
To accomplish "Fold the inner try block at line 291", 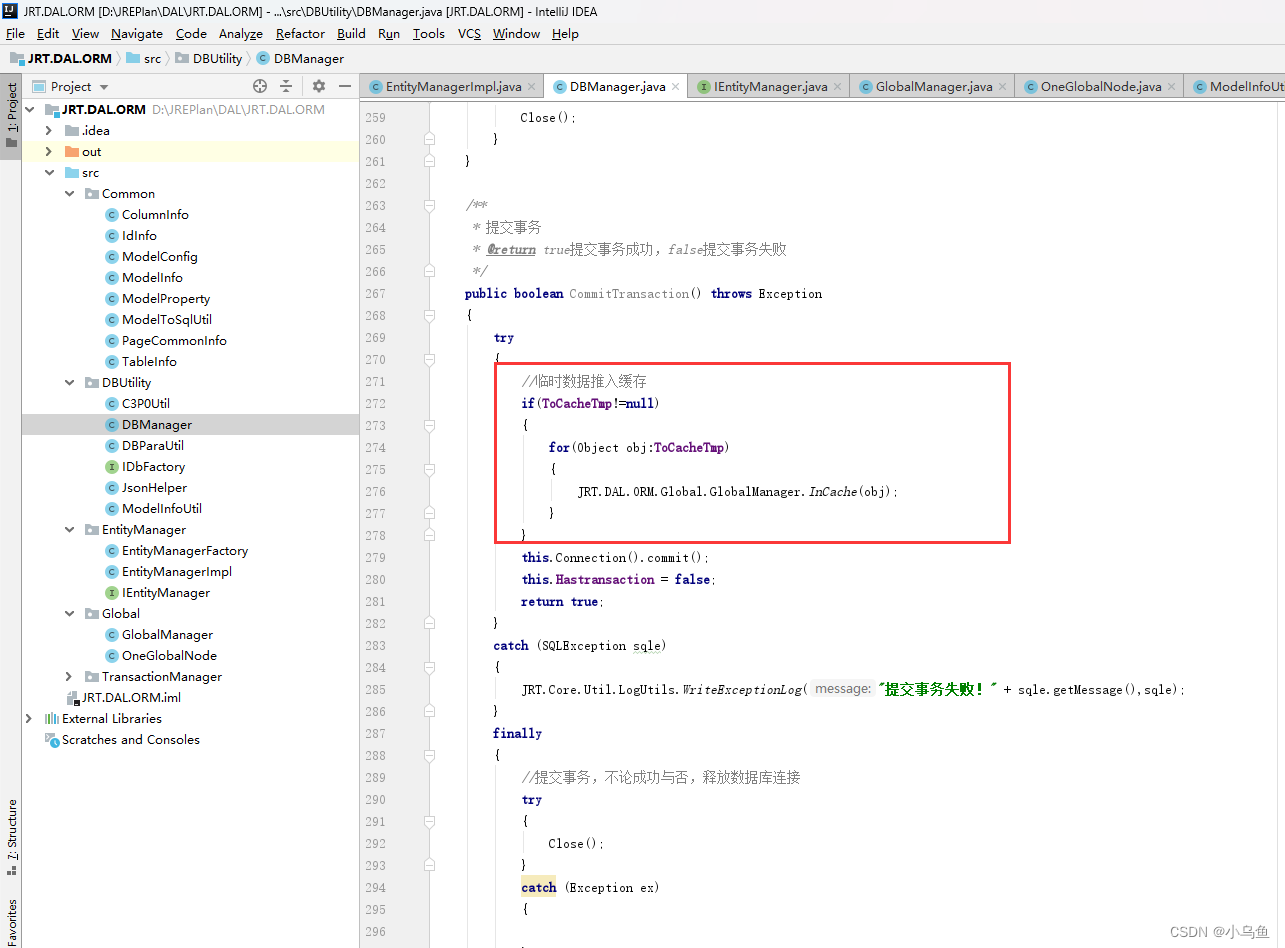I will point(429,821).
